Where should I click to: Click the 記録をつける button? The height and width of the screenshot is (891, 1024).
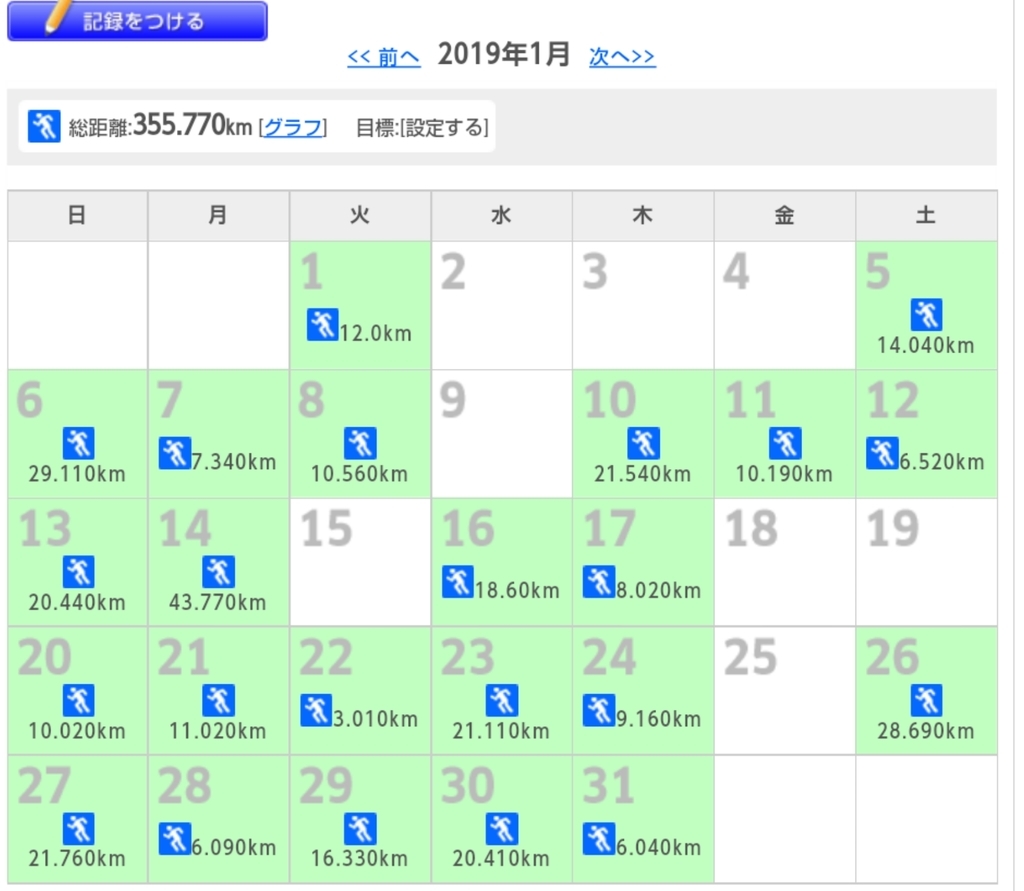click(137, 20)
